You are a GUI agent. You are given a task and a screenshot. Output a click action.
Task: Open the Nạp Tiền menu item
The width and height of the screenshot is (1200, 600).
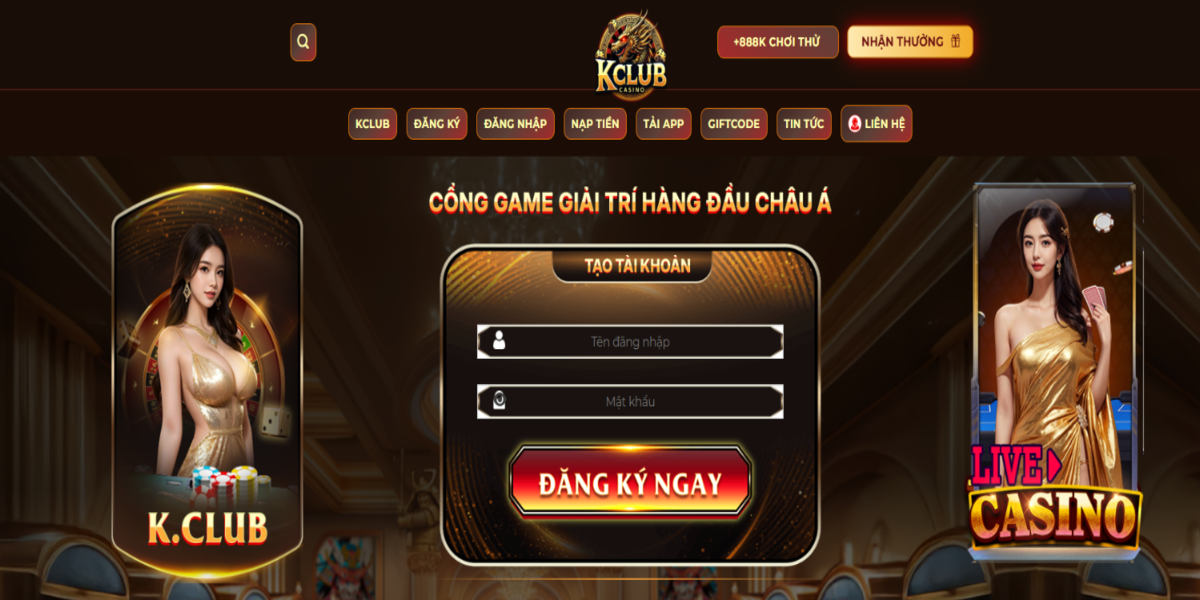(x=595, y=124)
